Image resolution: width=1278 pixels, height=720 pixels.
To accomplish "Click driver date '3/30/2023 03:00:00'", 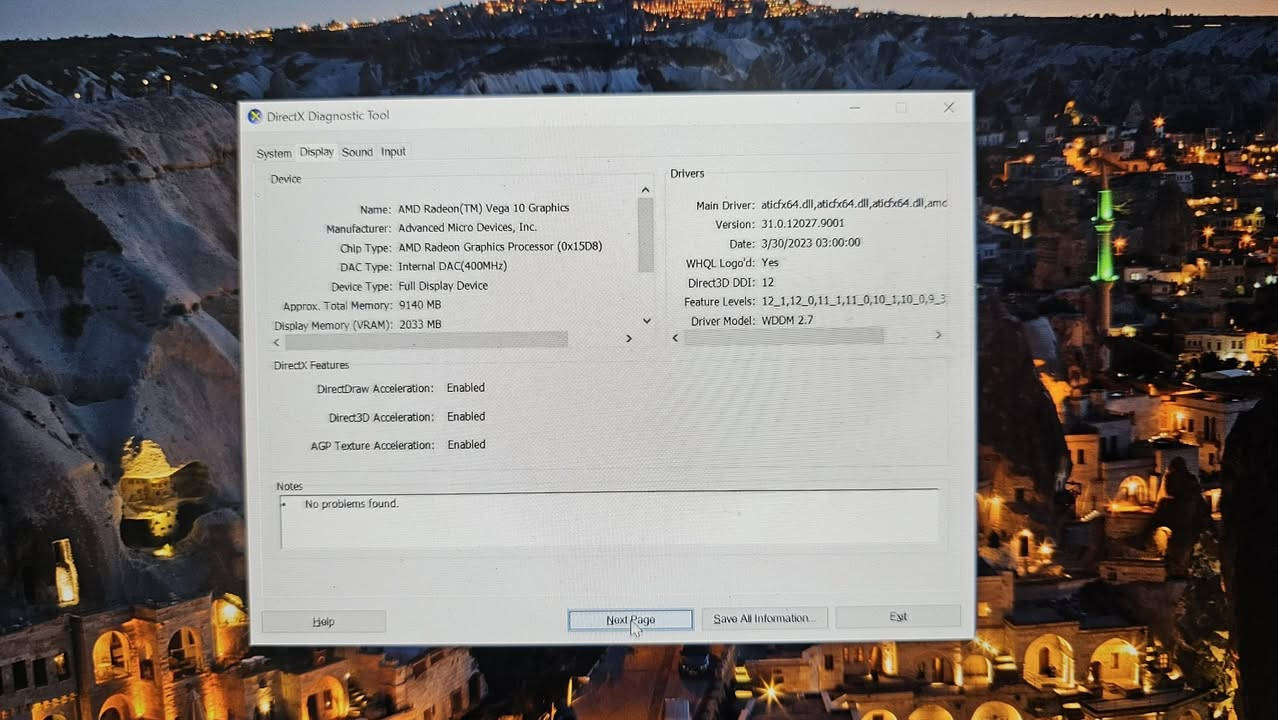I will [811, 243].
